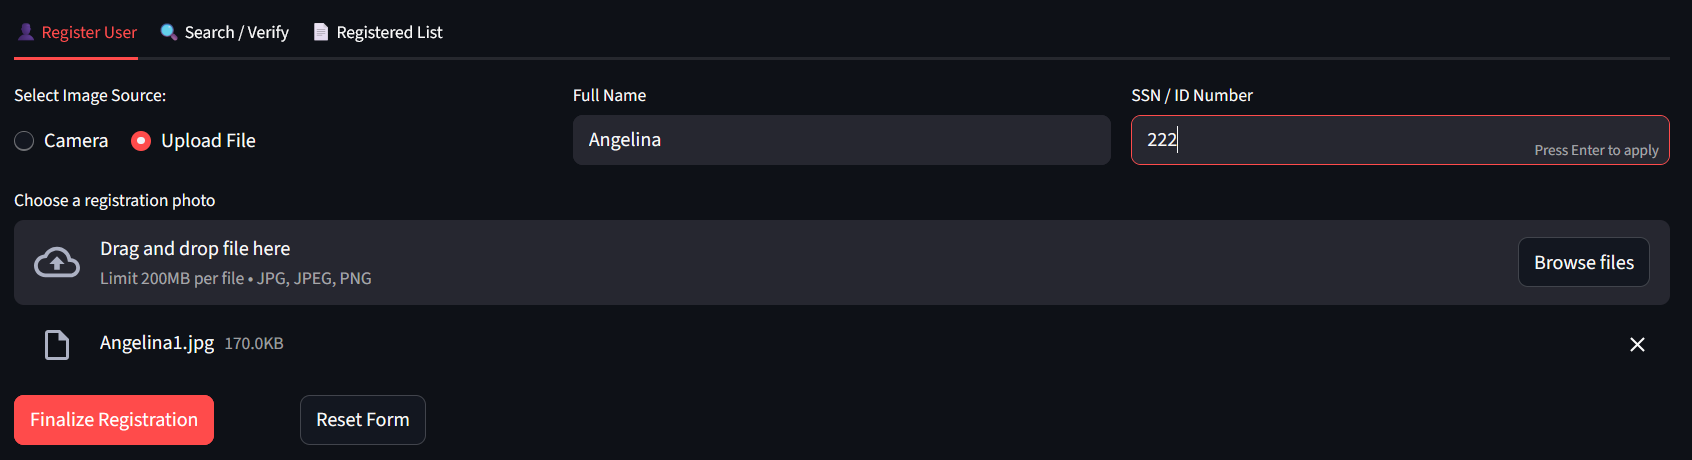Select the Camera radio button

click(x=25, y=141)
